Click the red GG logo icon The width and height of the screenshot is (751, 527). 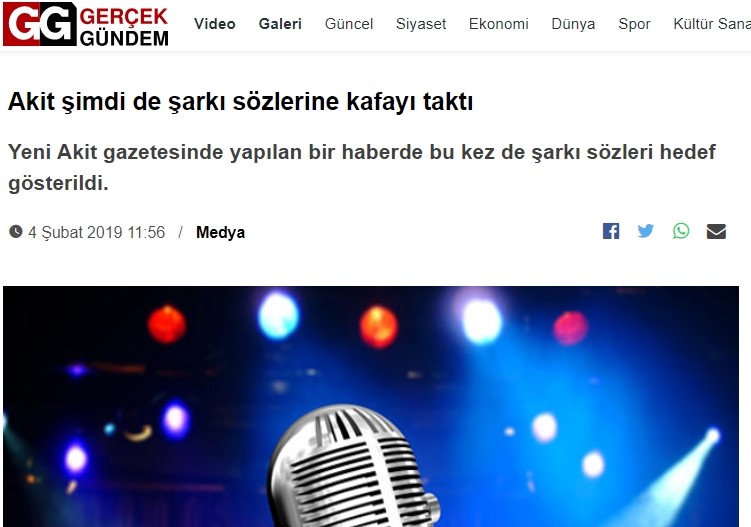[x=39, y=24]
